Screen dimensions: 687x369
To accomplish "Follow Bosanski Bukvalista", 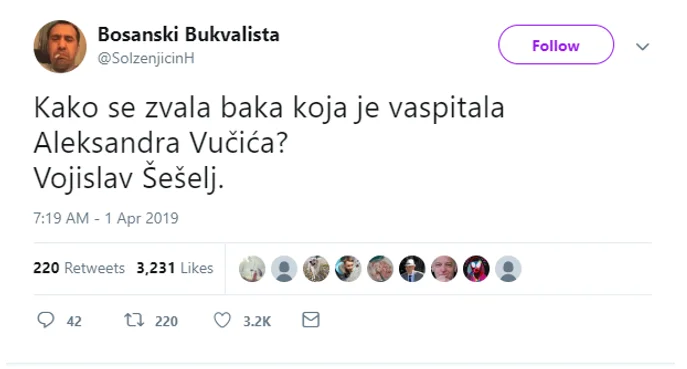I will [556, 45].
